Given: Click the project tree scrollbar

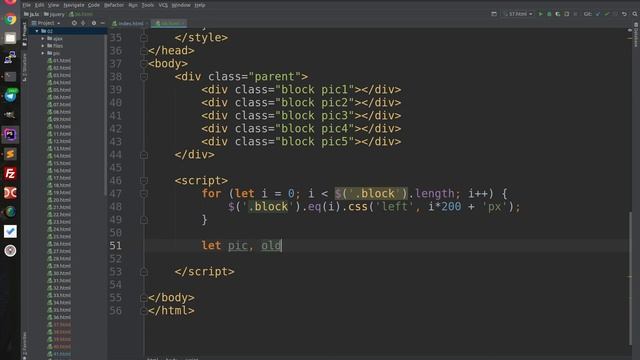Looking at the screenshot, I should coord(105,114).
